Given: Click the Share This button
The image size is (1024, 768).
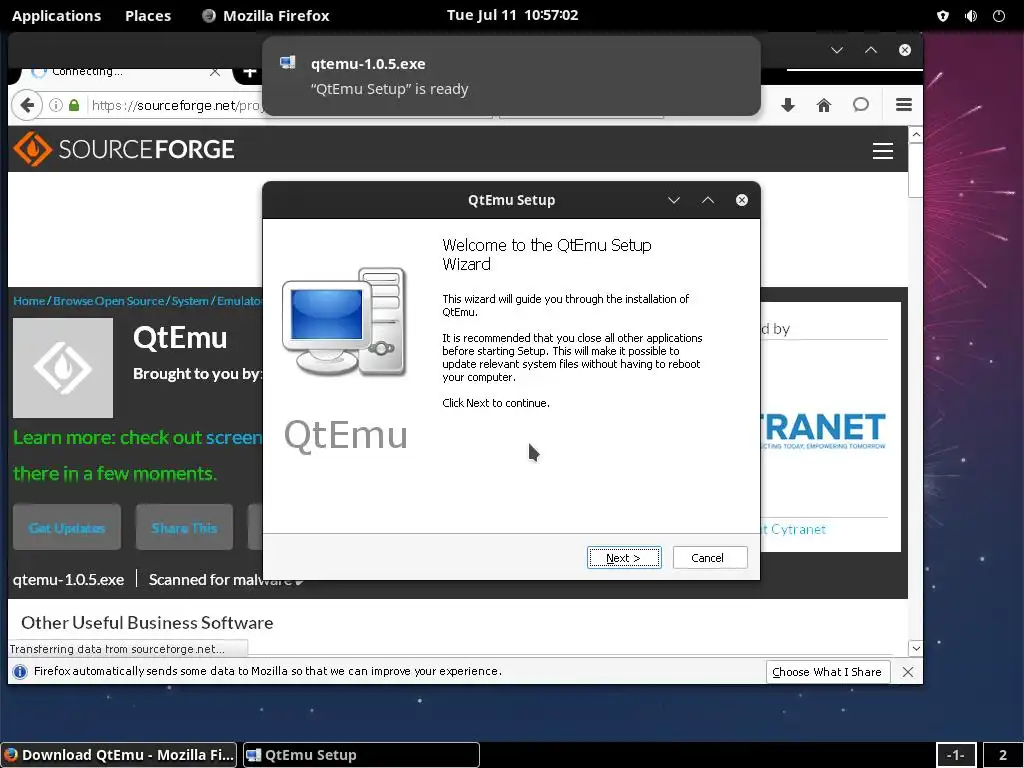Looking at the screenshot, I should pos(184,527).
